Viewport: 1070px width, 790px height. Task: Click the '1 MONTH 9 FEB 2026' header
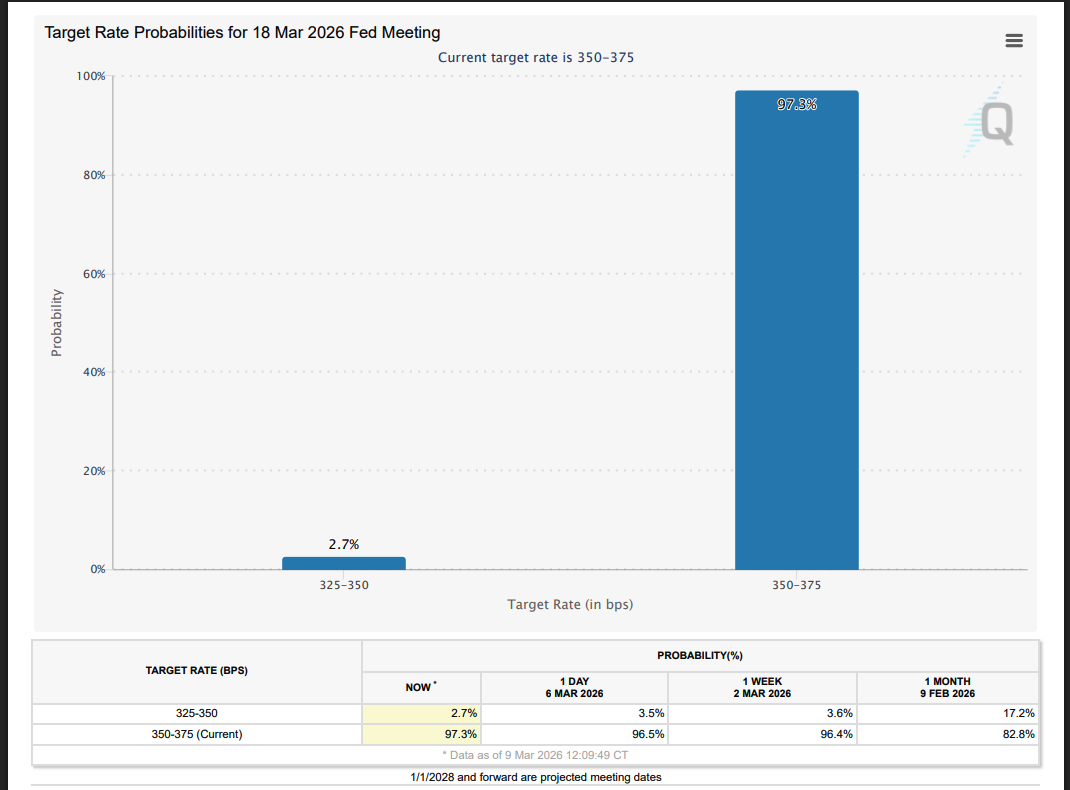click(x=947, y=687)
